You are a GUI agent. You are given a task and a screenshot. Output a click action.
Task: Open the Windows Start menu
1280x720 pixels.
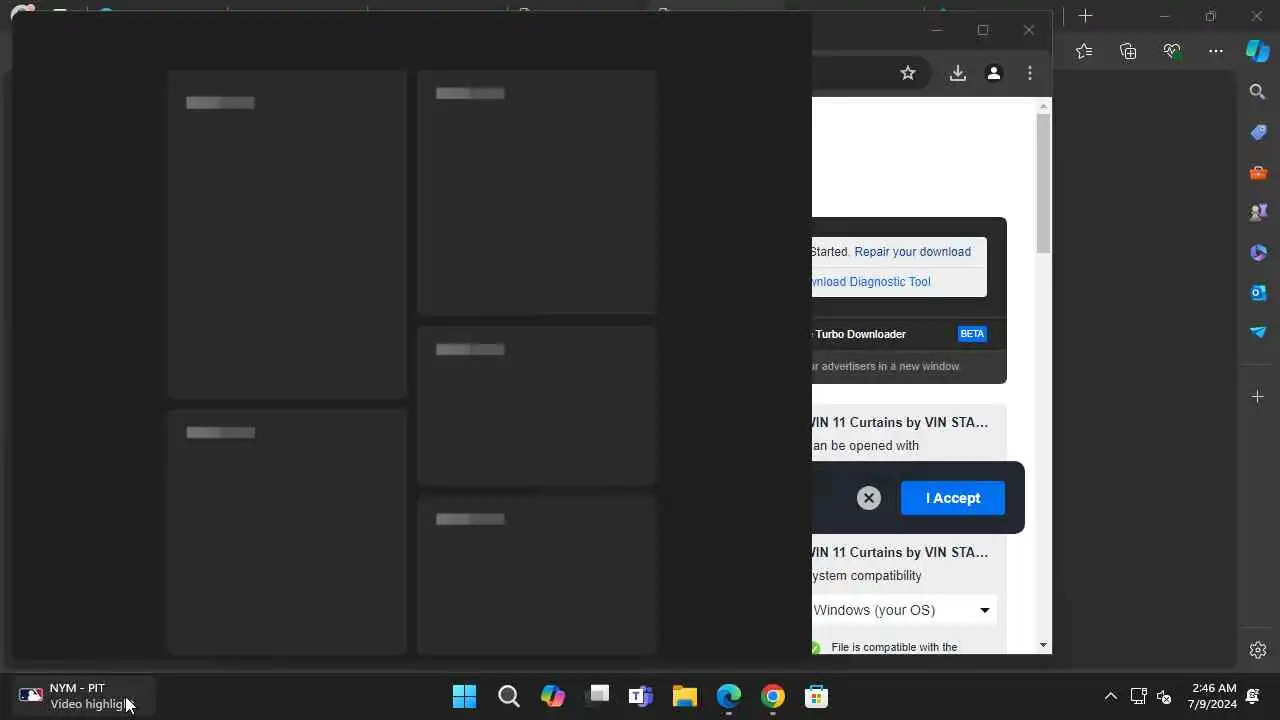(464, 696)
